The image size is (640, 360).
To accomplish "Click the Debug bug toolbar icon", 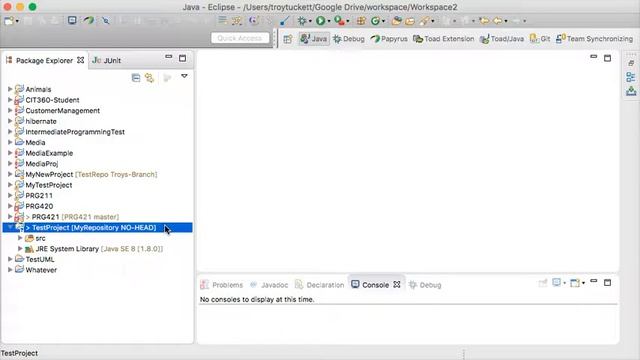I will pos(302,20).
